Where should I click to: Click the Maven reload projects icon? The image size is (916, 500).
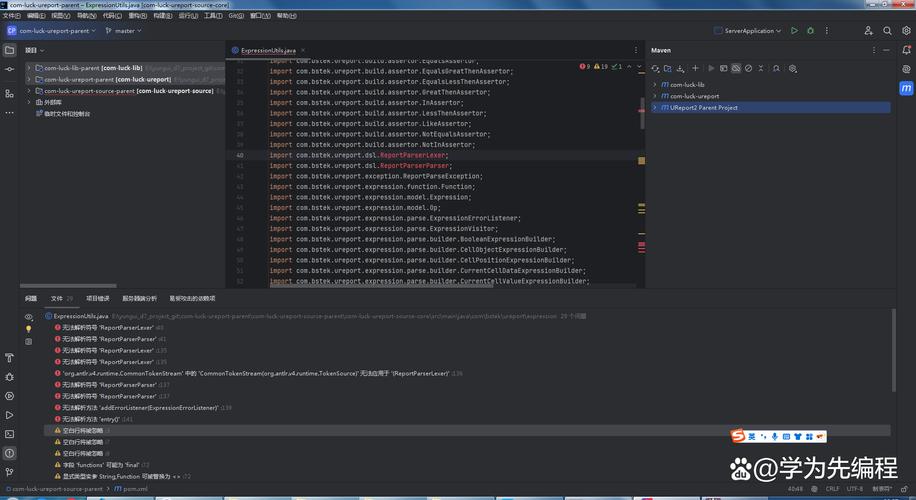655,69
